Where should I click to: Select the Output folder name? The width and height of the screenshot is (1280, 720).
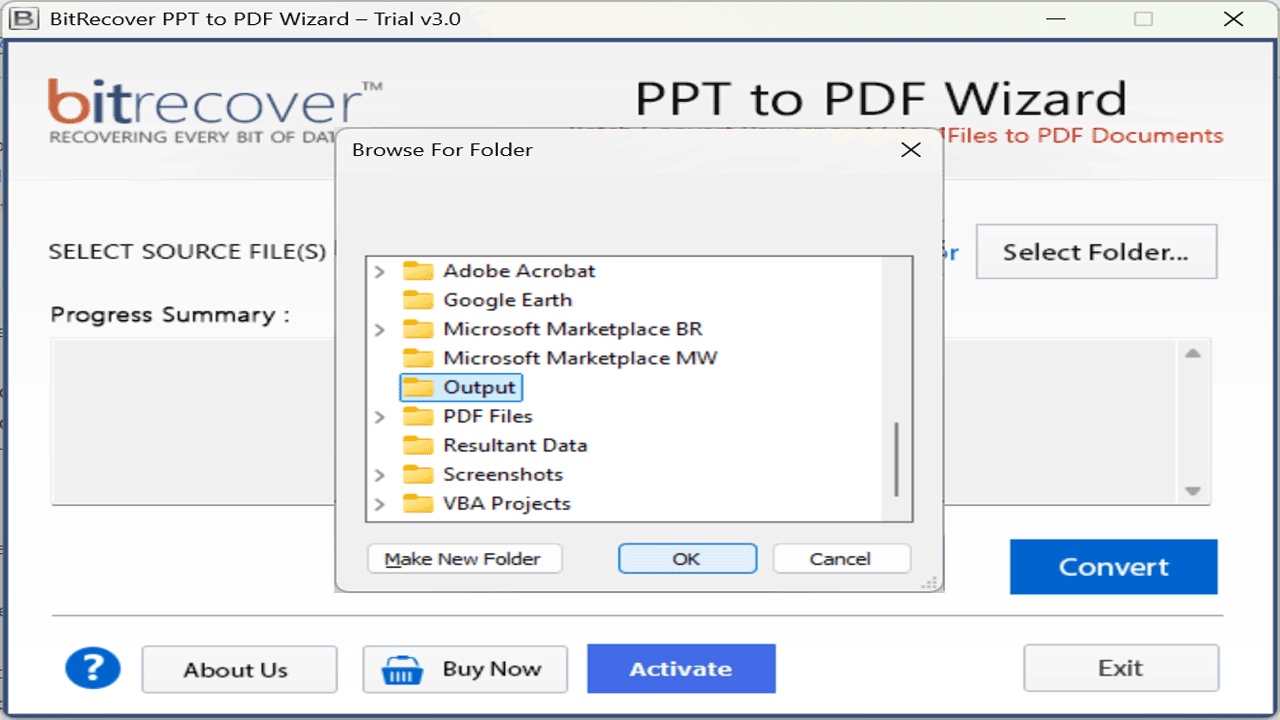click(x=479, y=387)
